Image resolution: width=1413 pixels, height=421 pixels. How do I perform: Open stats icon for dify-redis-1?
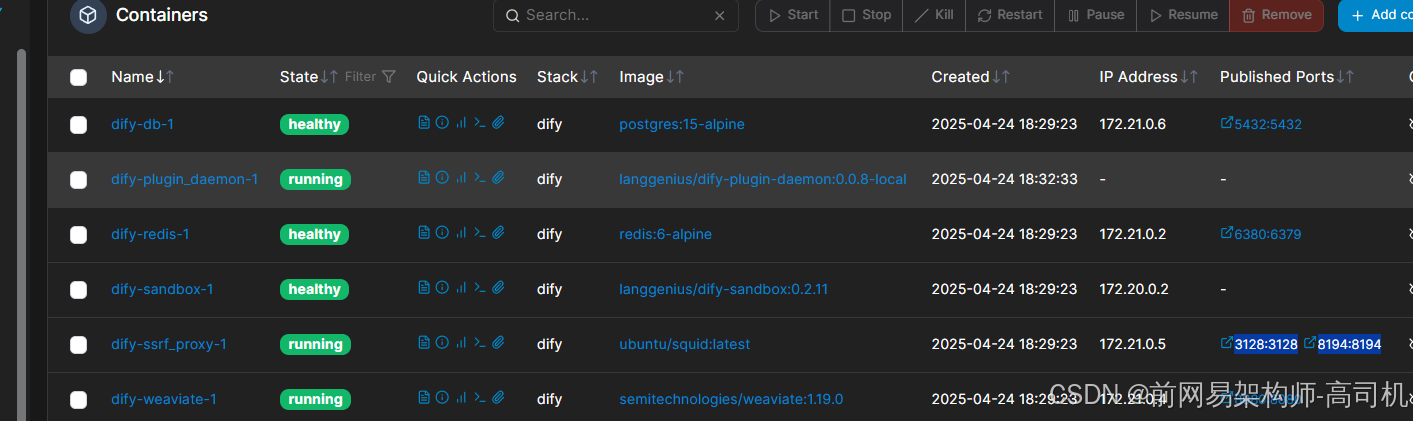click(461, 233)
